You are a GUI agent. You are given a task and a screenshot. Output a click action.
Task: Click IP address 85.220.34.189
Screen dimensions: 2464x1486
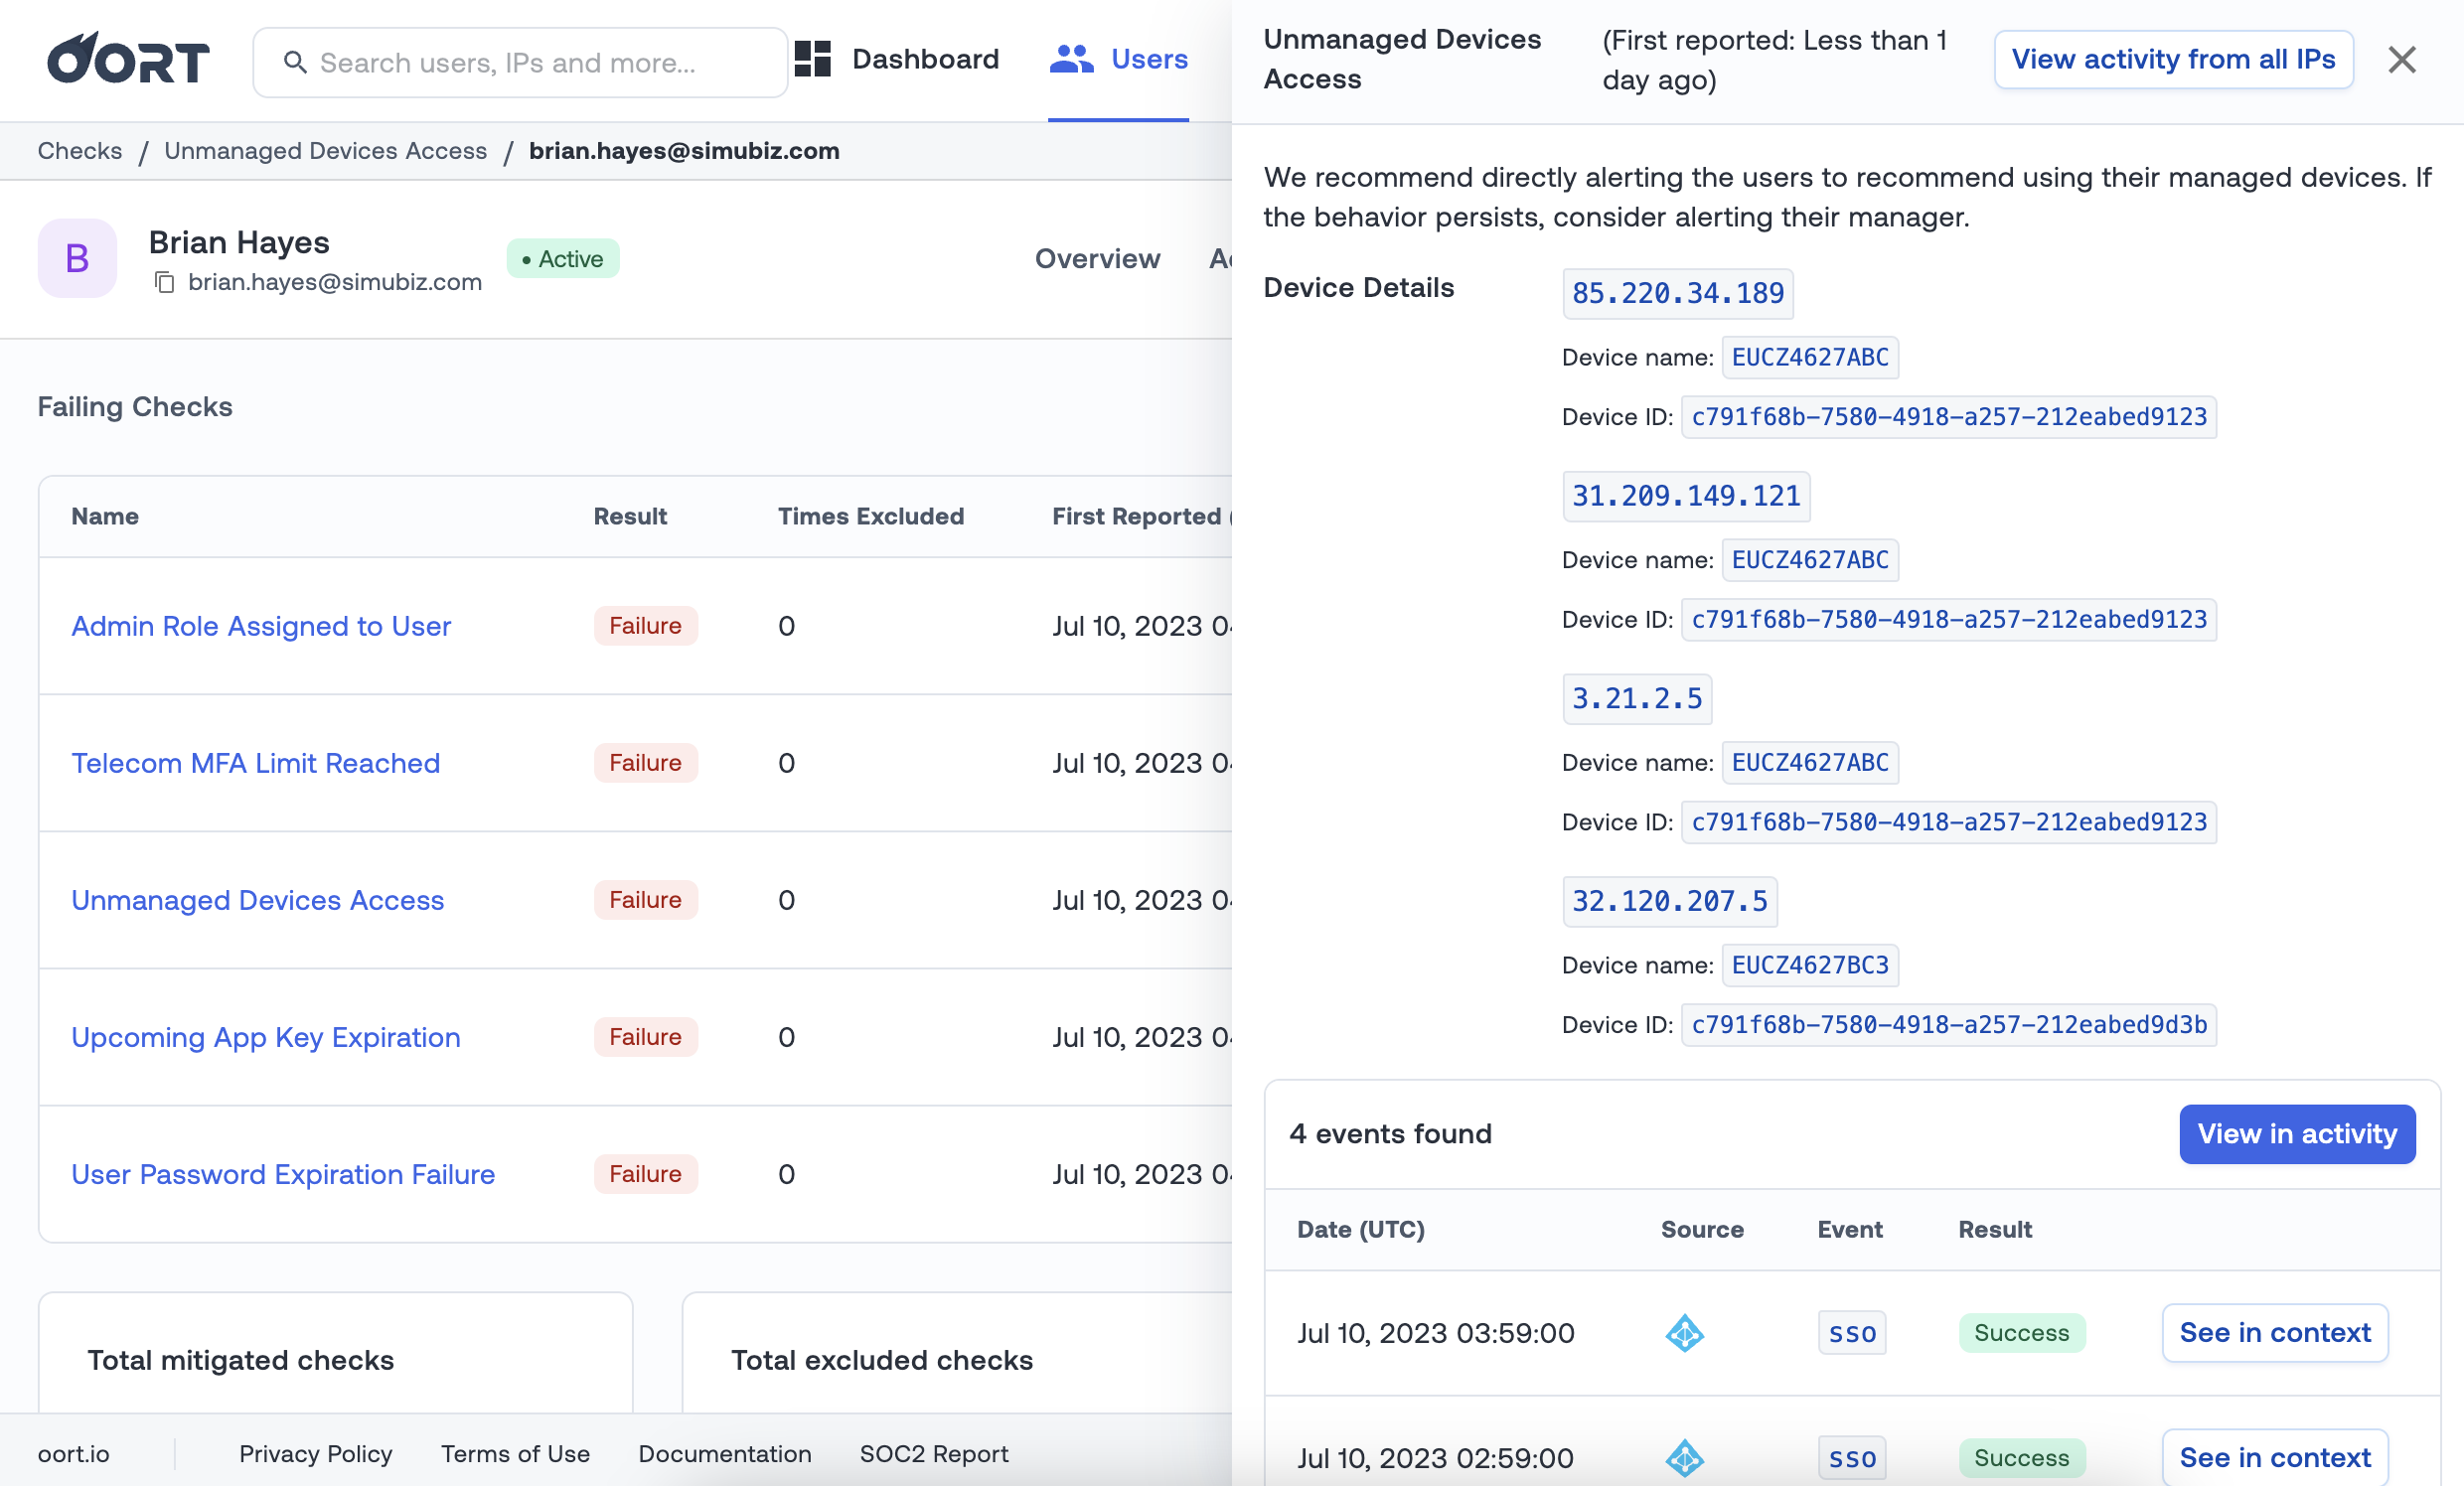[x=1677, y=294]
